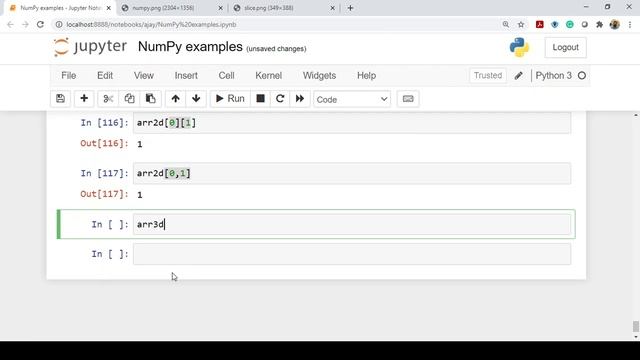Open the Edit menu

click(105, 76)
